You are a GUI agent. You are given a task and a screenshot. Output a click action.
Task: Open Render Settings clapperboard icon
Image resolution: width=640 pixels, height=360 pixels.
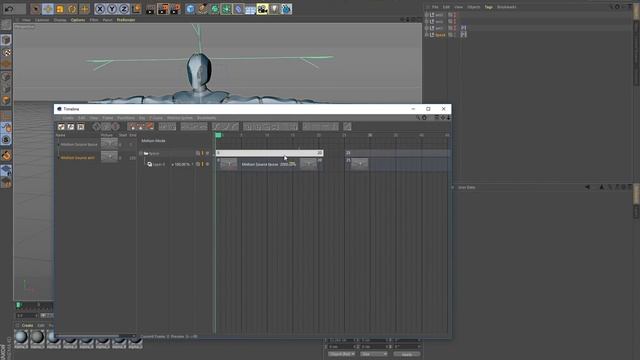click(175, 9)
